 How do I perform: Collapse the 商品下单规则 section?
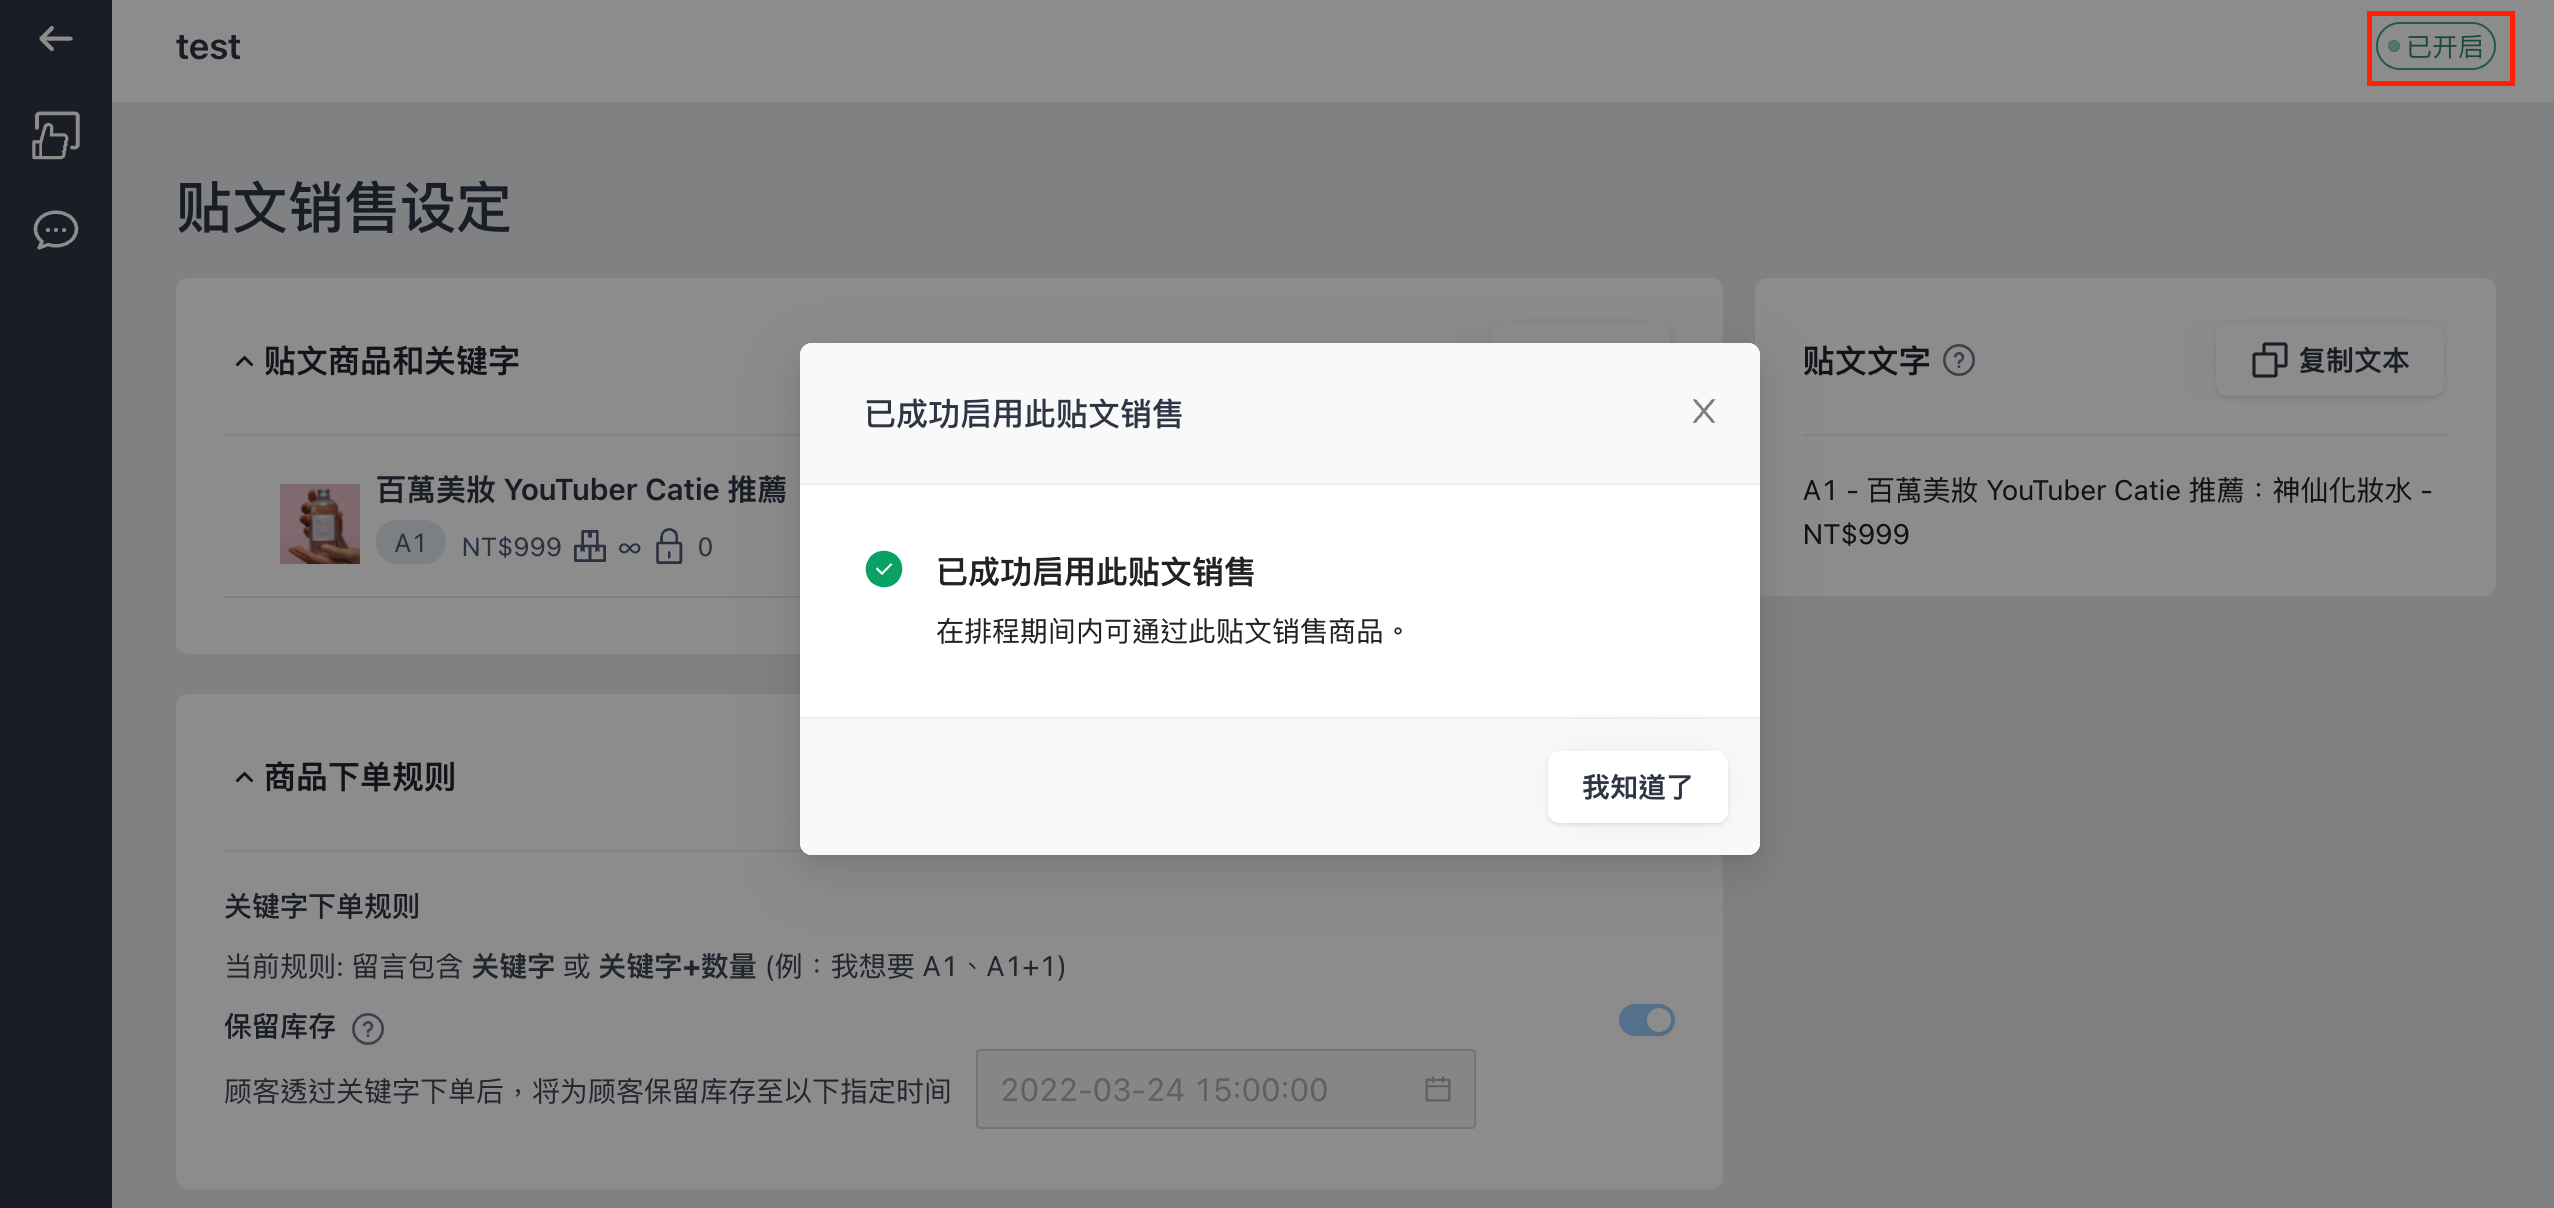(243, 777)
